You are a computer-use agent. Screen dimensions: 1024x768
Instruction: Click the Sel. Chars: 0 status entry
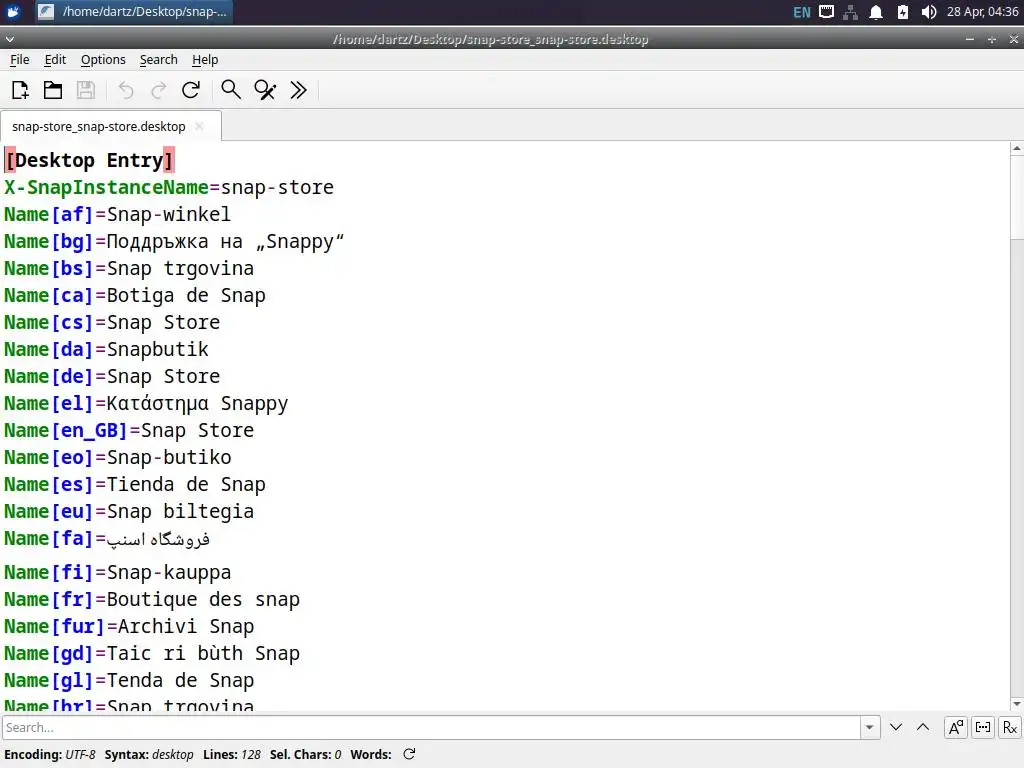pos(306,754)
